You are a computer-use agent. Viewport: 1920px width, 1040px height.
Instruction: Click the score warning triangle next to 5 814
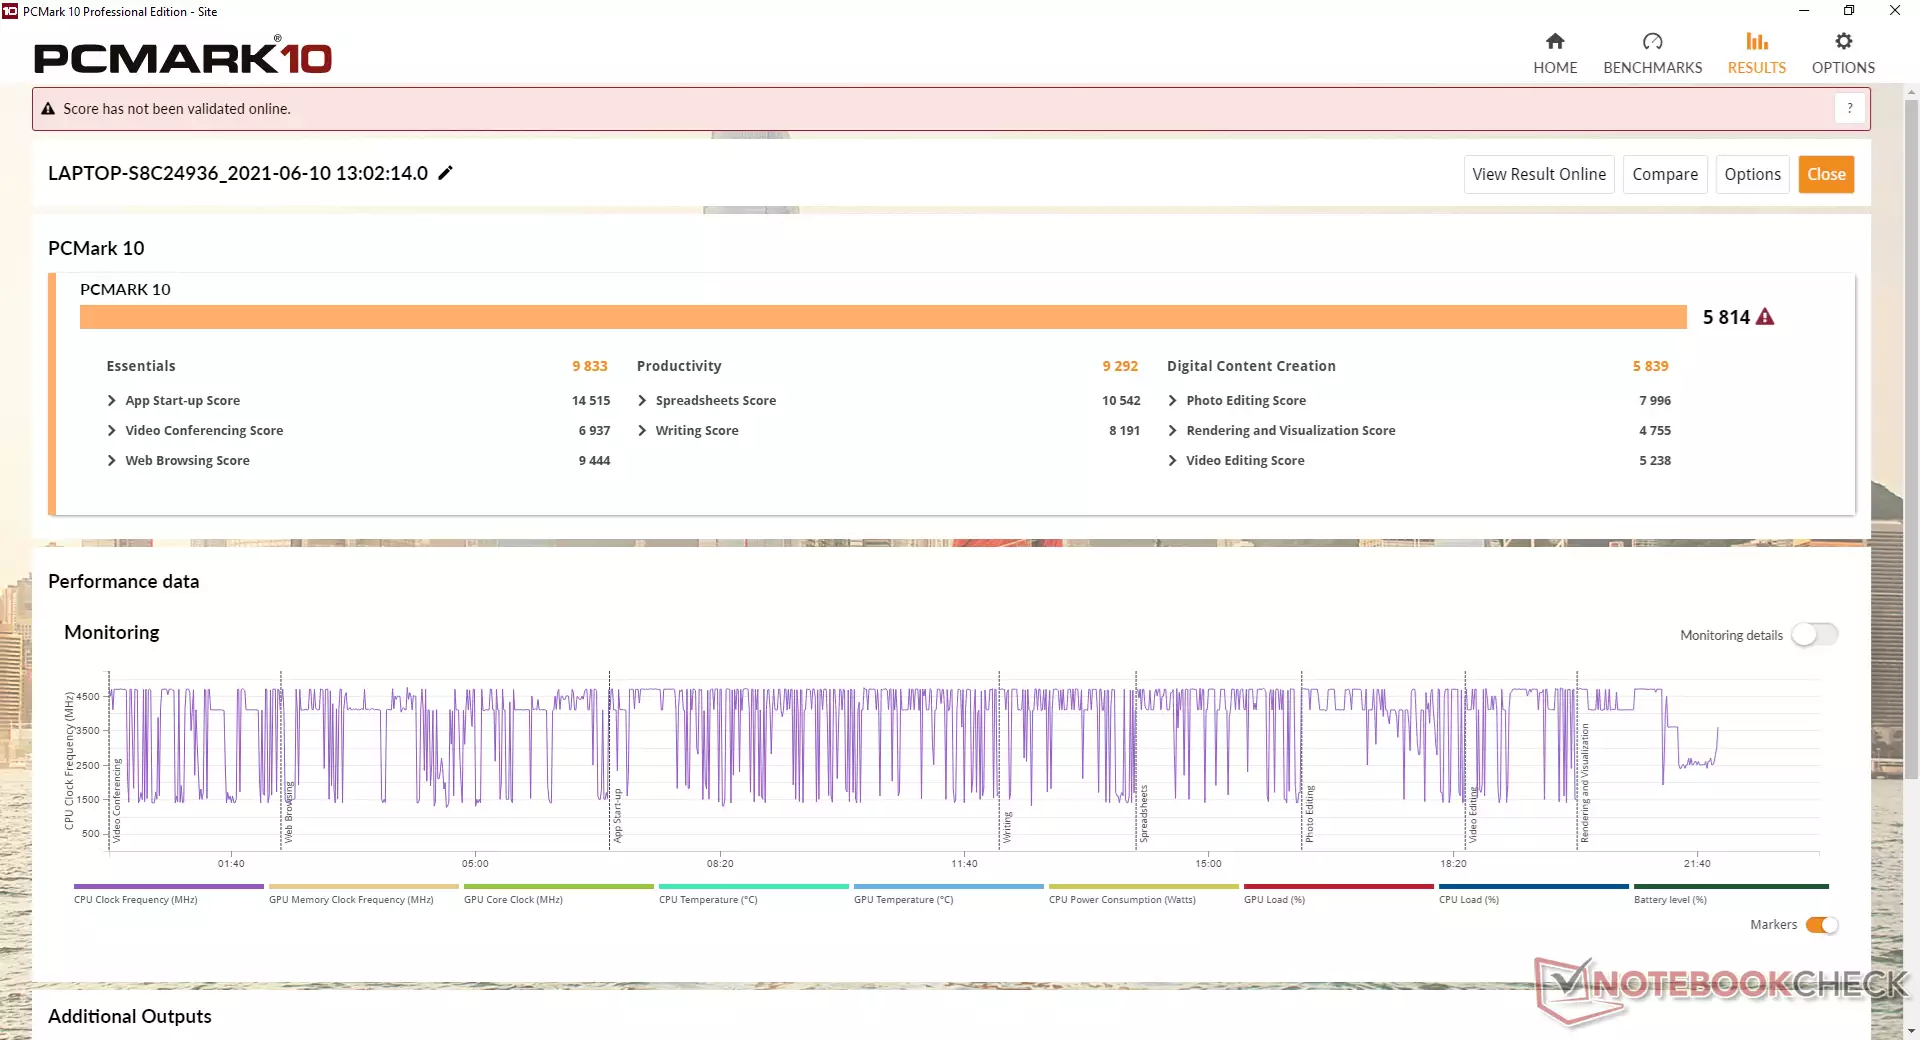tap(1765, 317)
